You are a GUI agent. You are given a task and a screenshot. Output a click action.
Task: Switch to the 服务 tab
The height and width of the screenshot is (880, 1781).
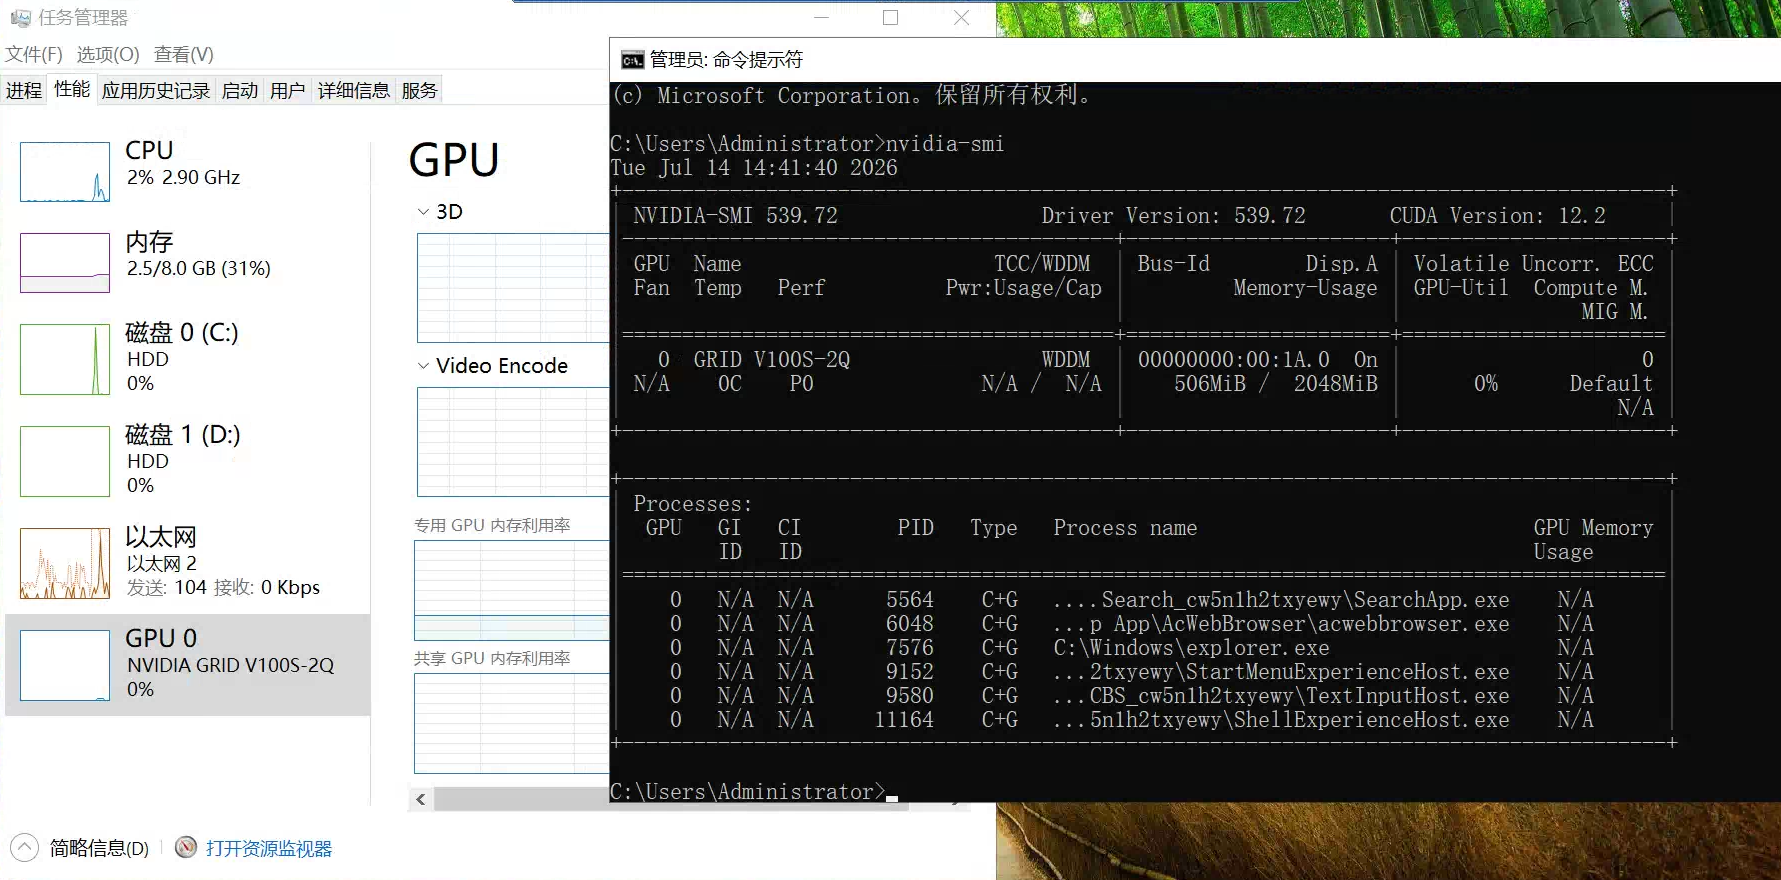420,91
